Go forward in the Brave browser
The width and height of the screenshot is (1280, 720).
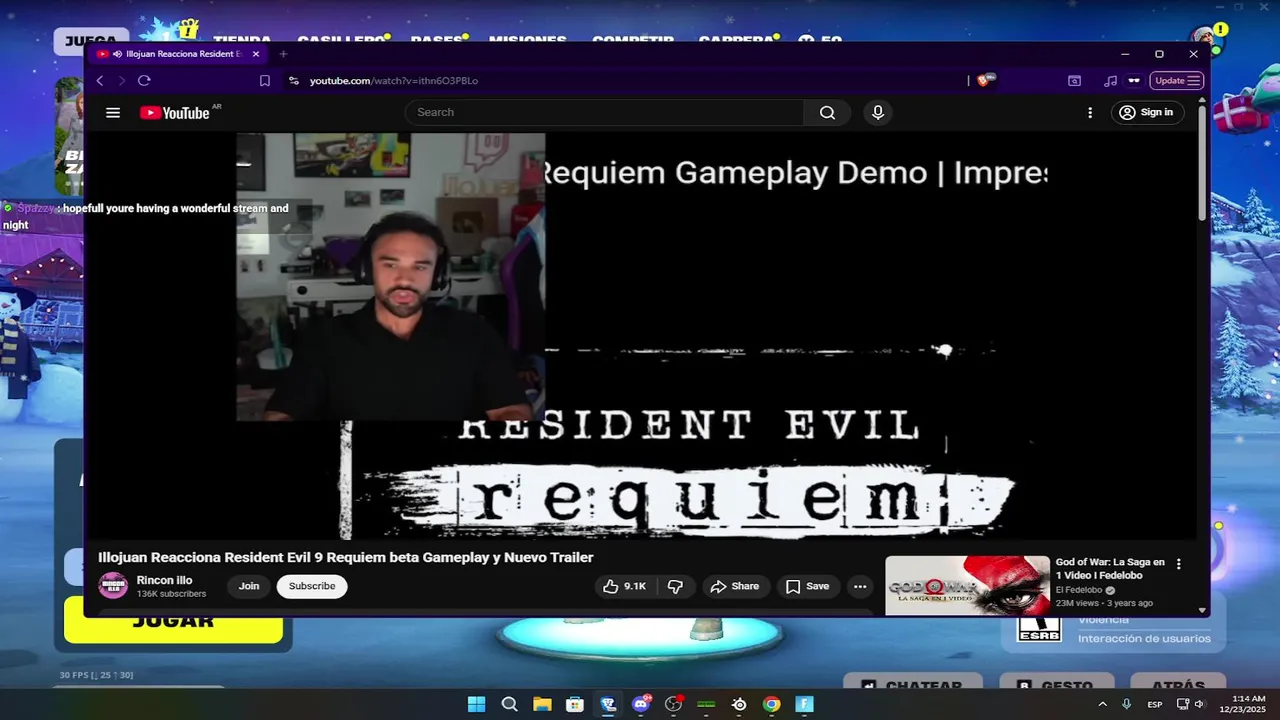[x=121, y=81]
